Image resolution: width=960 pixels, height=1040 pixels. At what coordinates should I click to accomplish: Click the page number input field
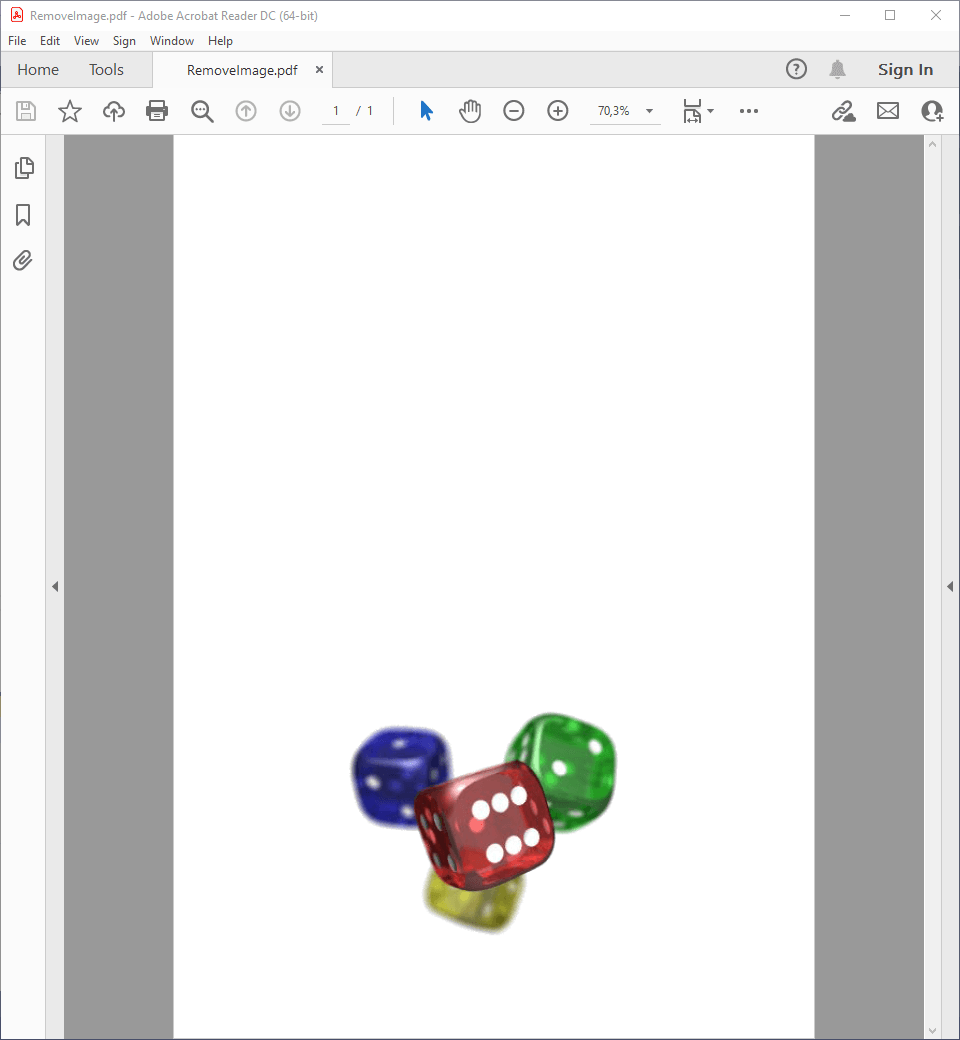pyautogui.click(x=337, y=111)
